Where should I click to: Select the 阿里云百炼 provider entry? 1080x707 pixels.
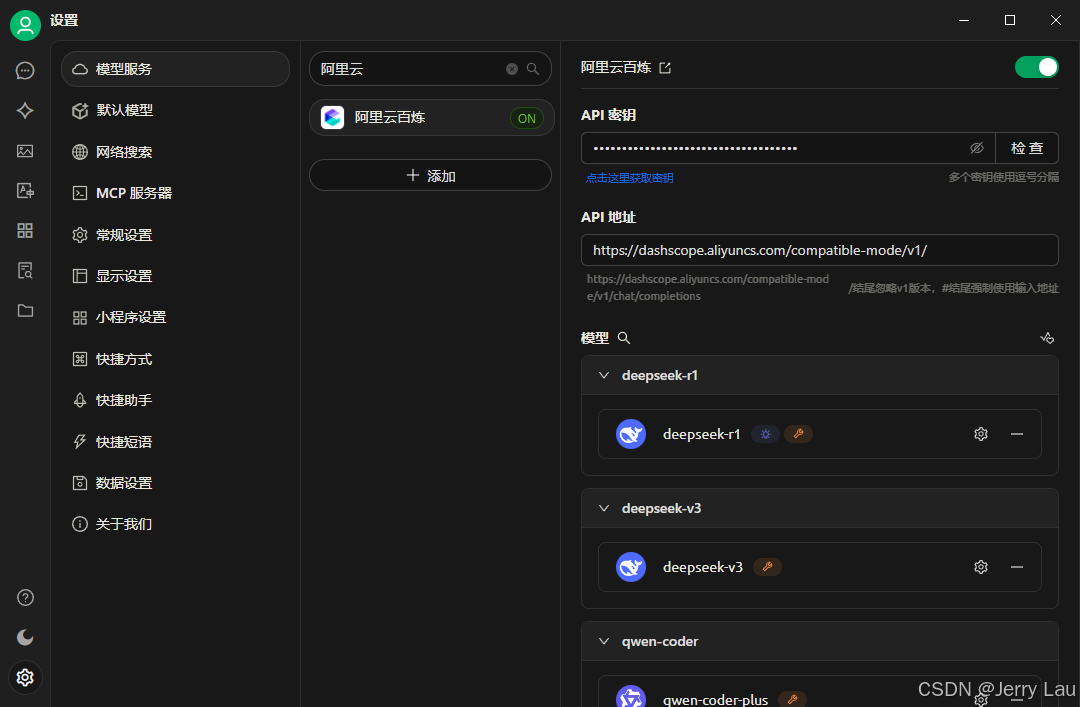[431, 118]
